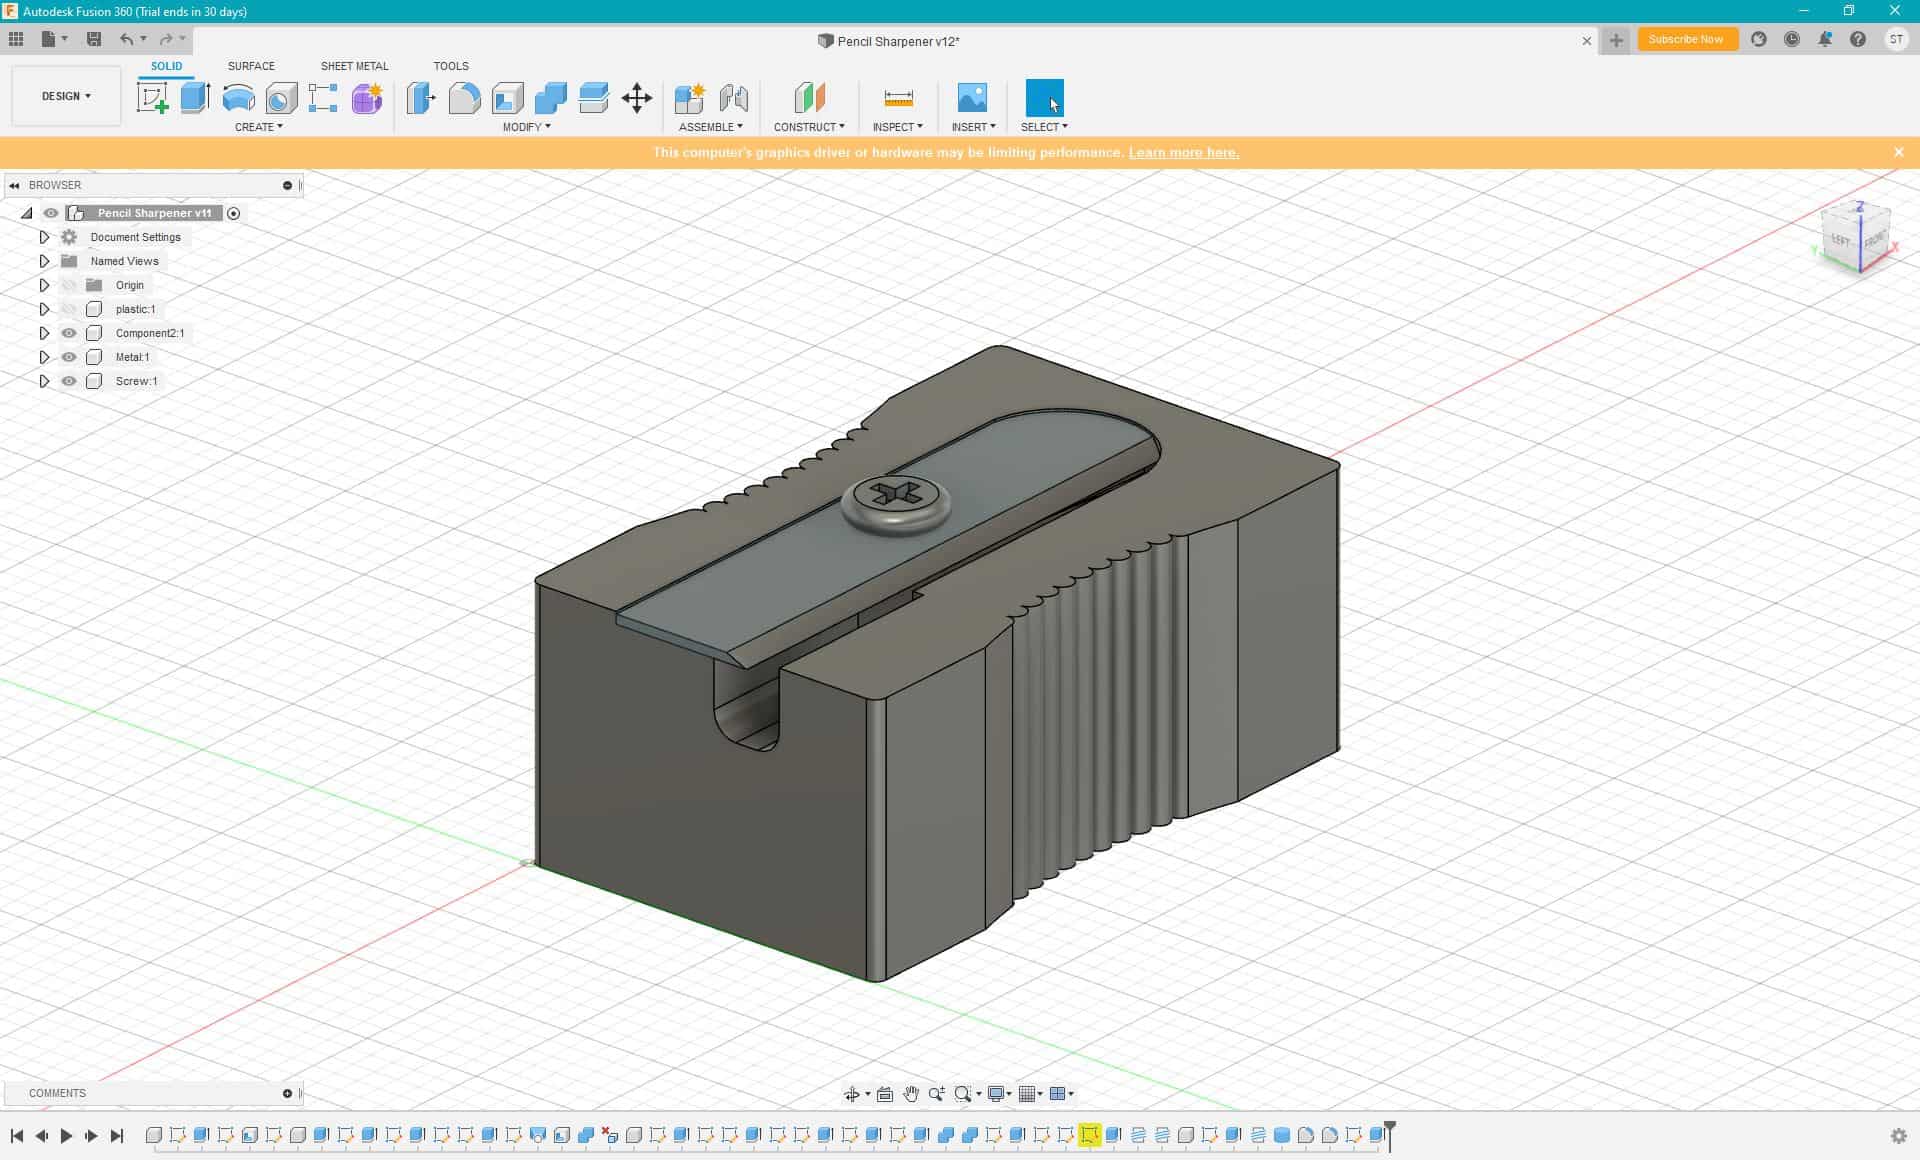Select the Shell tool
Viewport: 1920px width, 1160px height.
click(507, 98)
